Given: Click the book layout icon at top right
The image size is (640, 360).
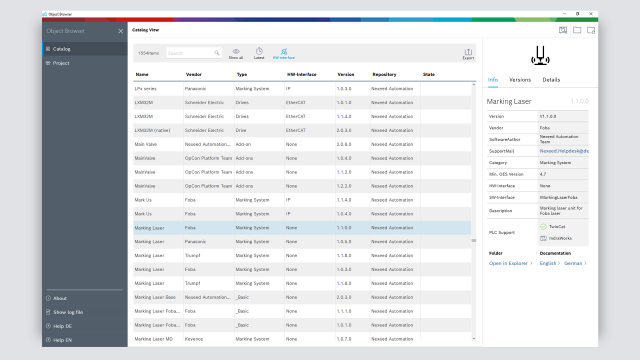Looking at the screenshot, I should click(563, 30).
